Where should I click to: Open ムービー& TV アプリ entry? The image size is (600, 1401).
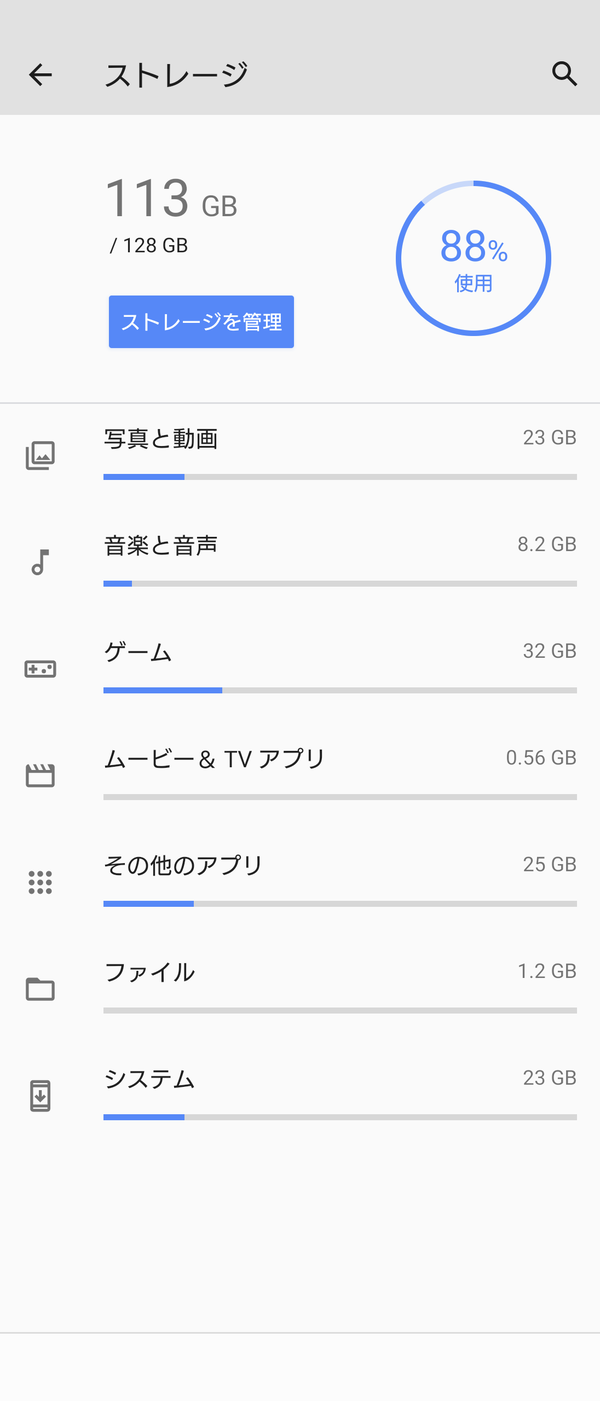[300, 776]
